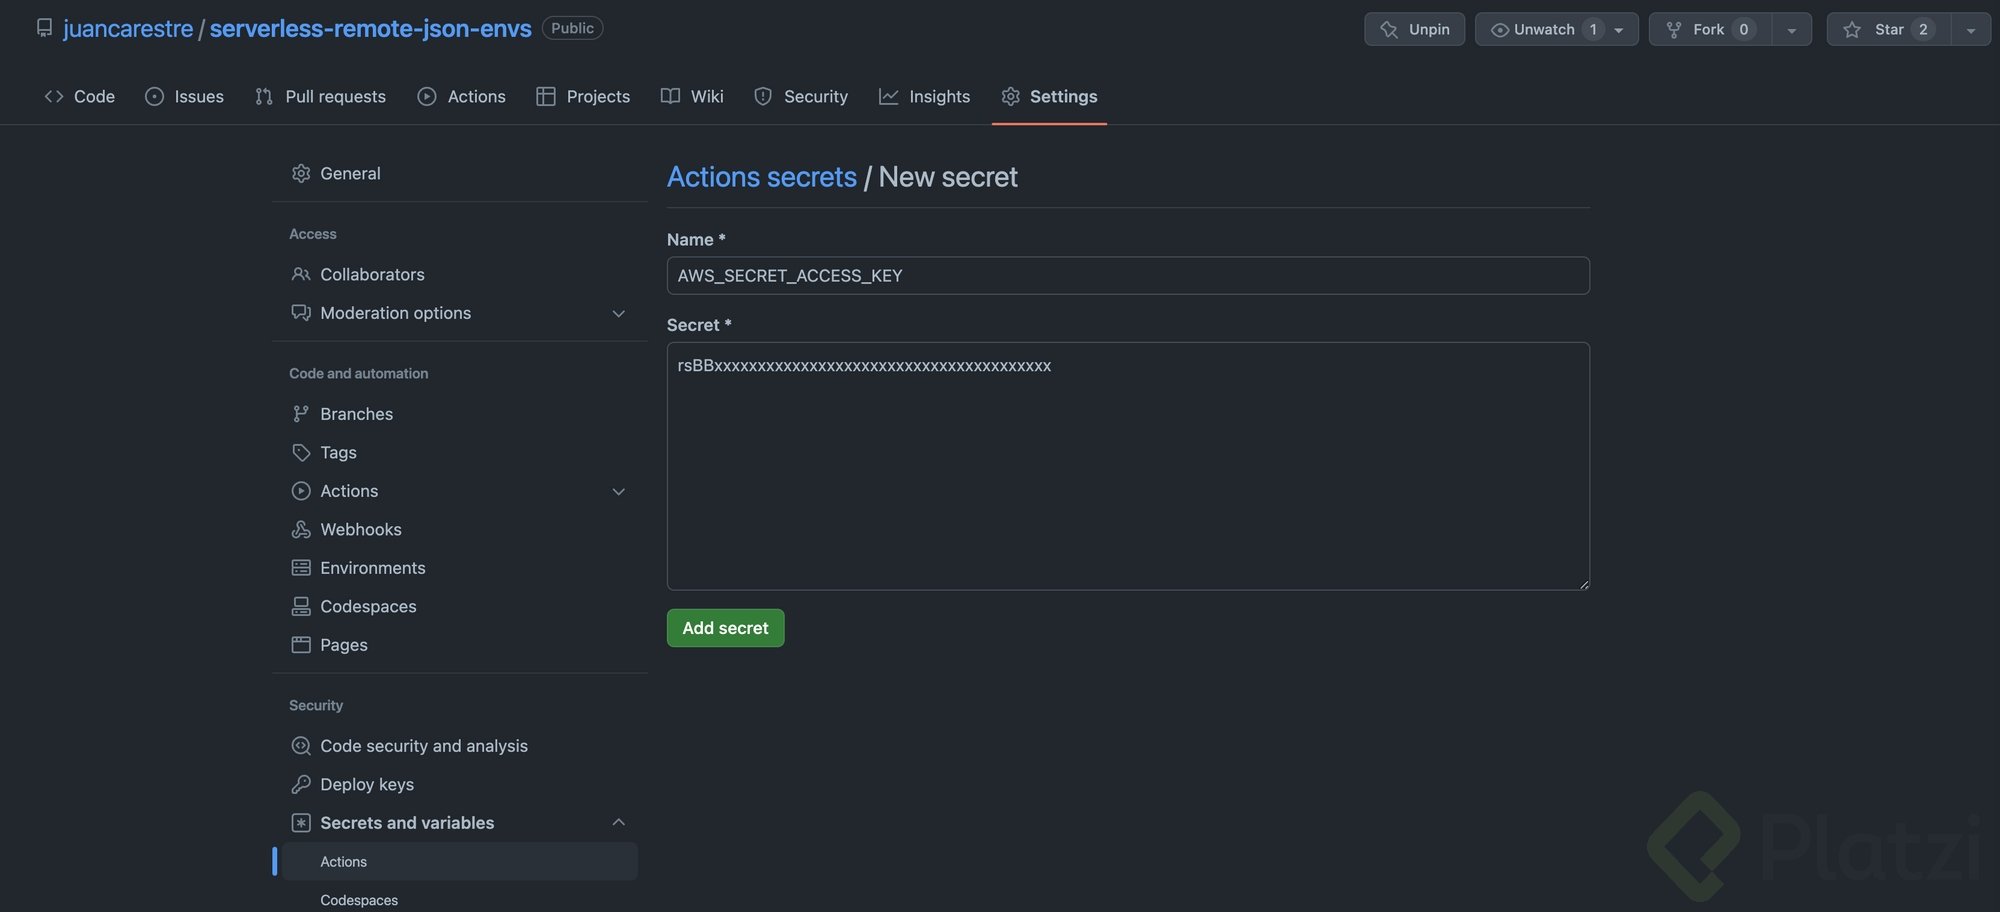Viewport: 2000px width, 912px height.
Task: Click the Collaborators people icon
Action: tap(301, 274)
